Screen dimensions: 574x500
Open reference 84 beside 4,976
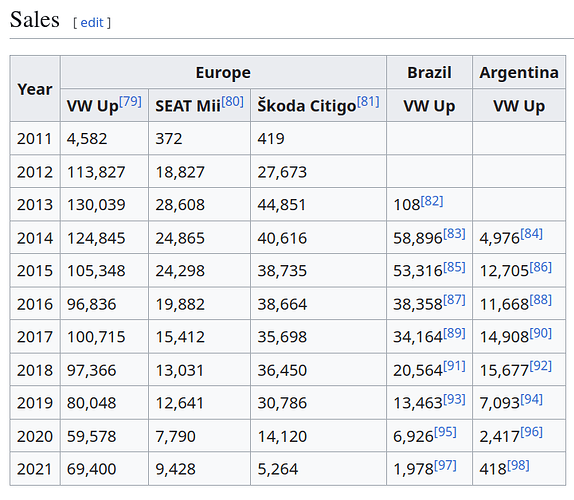(532, 234)
